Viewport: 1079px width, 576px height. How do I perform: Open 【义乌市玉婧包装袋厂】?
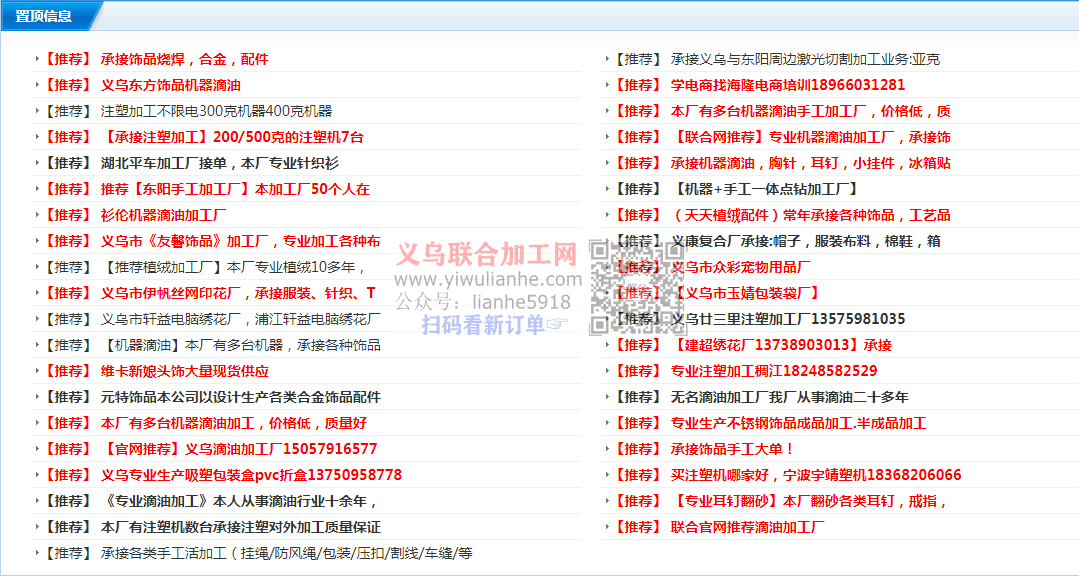point(746,293)
